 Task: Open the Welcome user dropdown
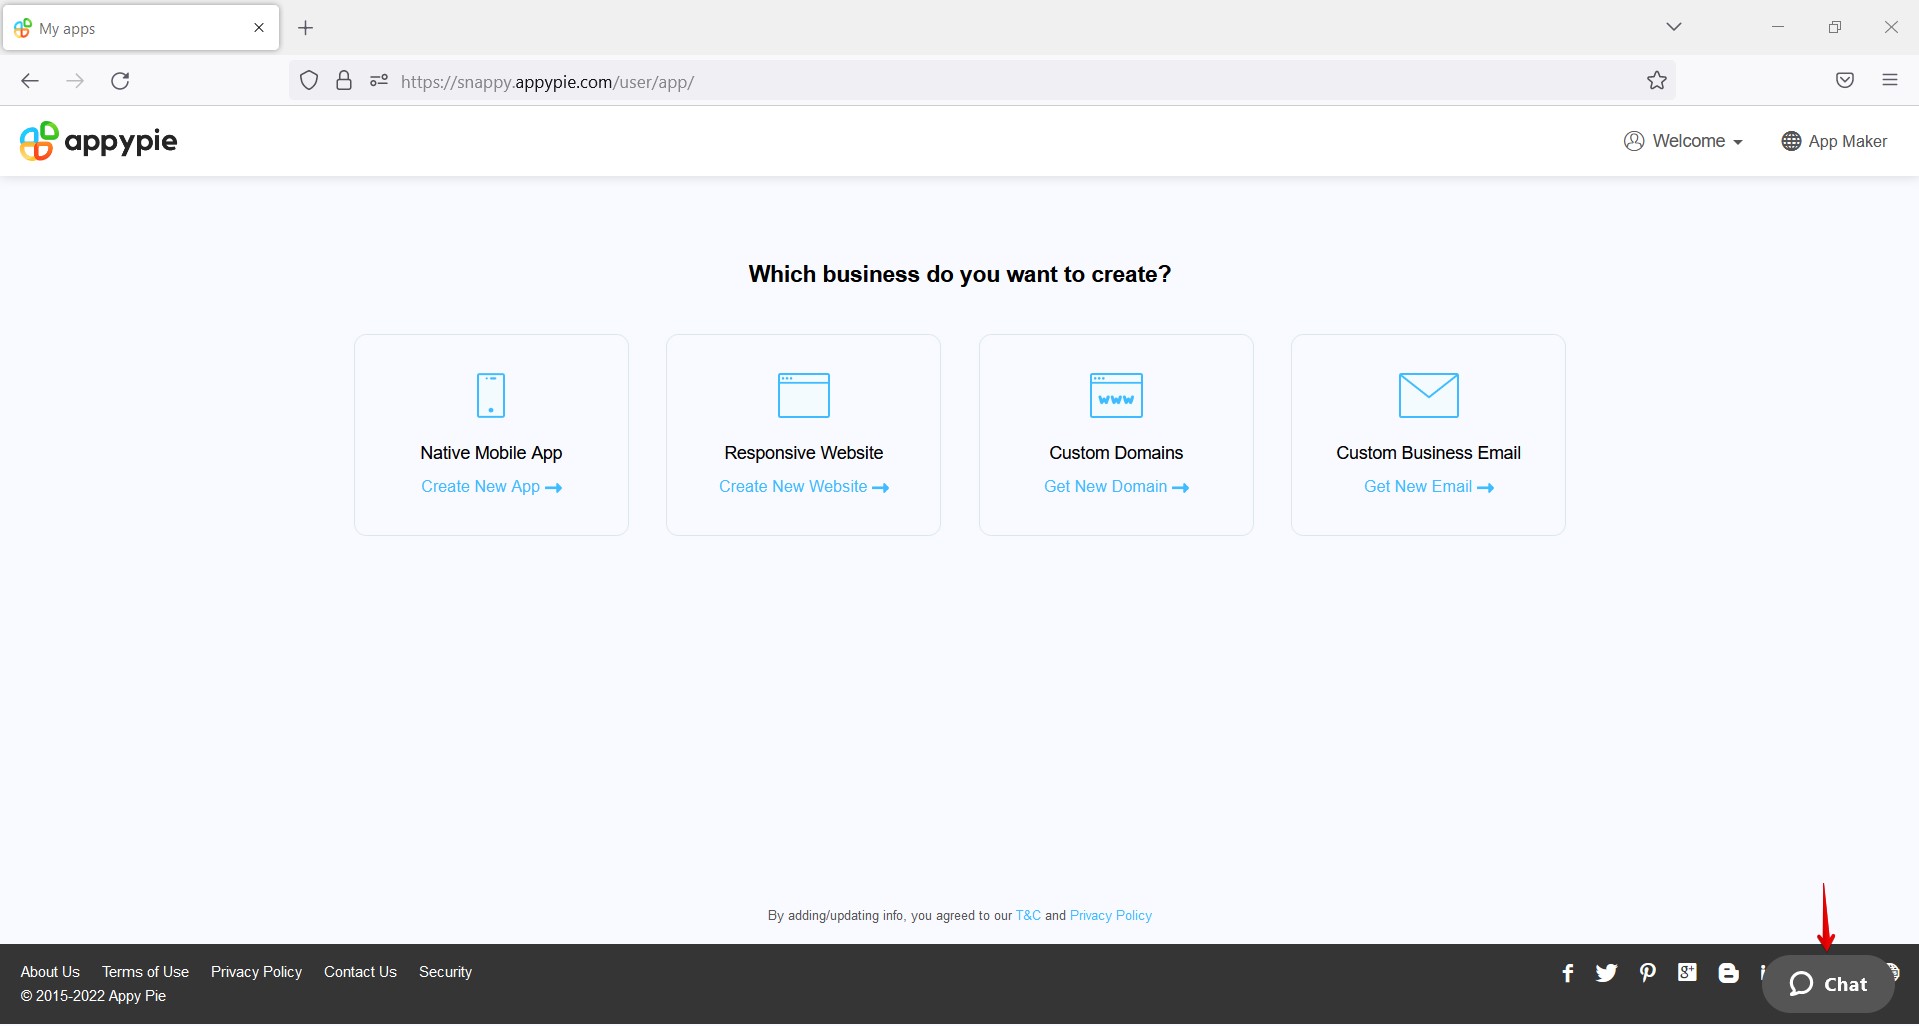pos(1683,141)
